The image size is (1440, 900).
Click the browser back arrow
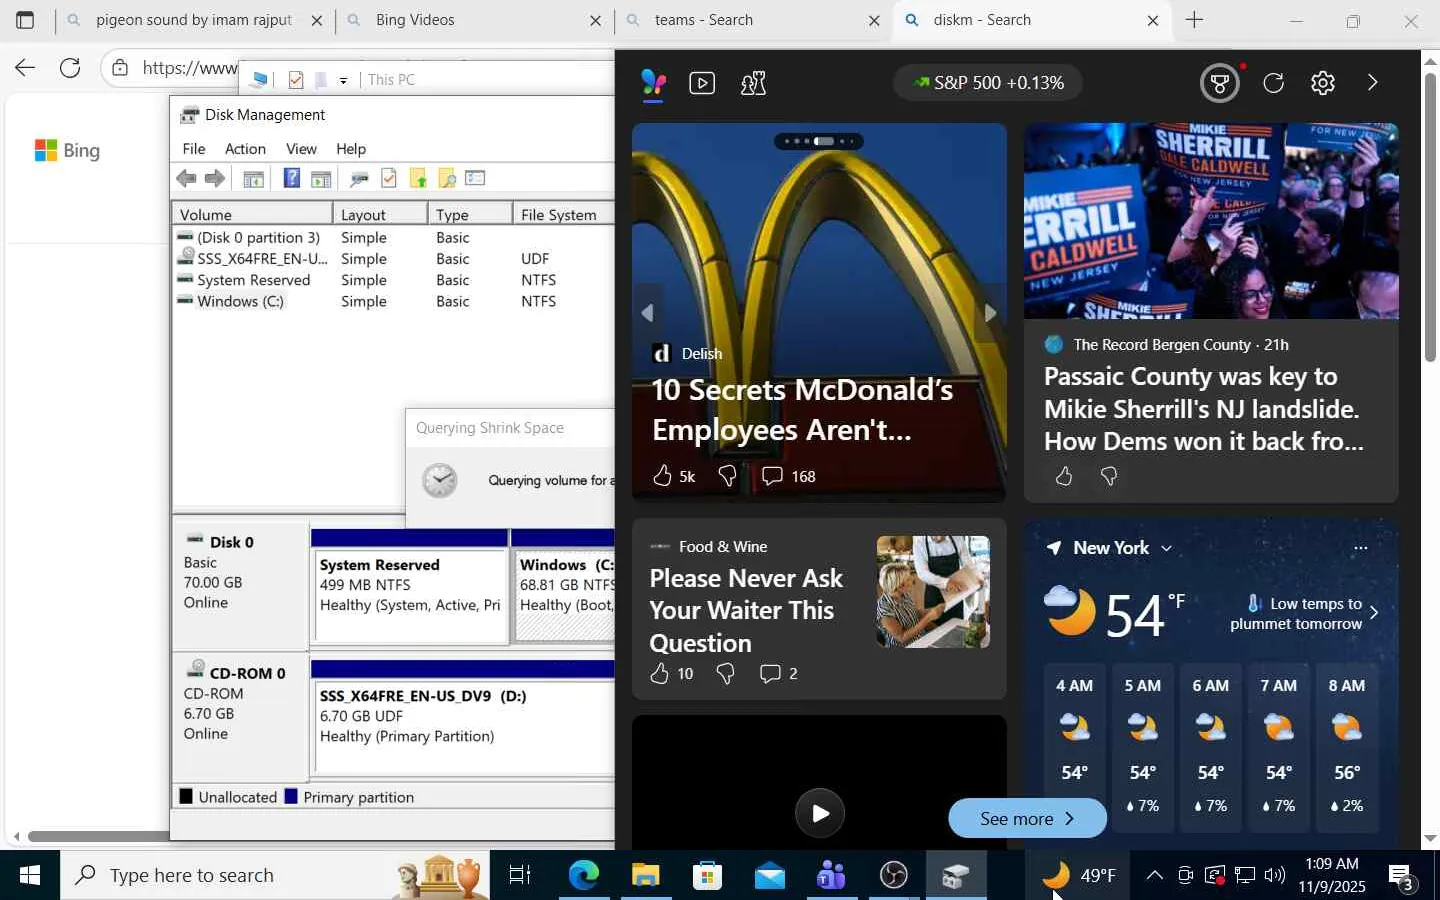click(25, 67)
